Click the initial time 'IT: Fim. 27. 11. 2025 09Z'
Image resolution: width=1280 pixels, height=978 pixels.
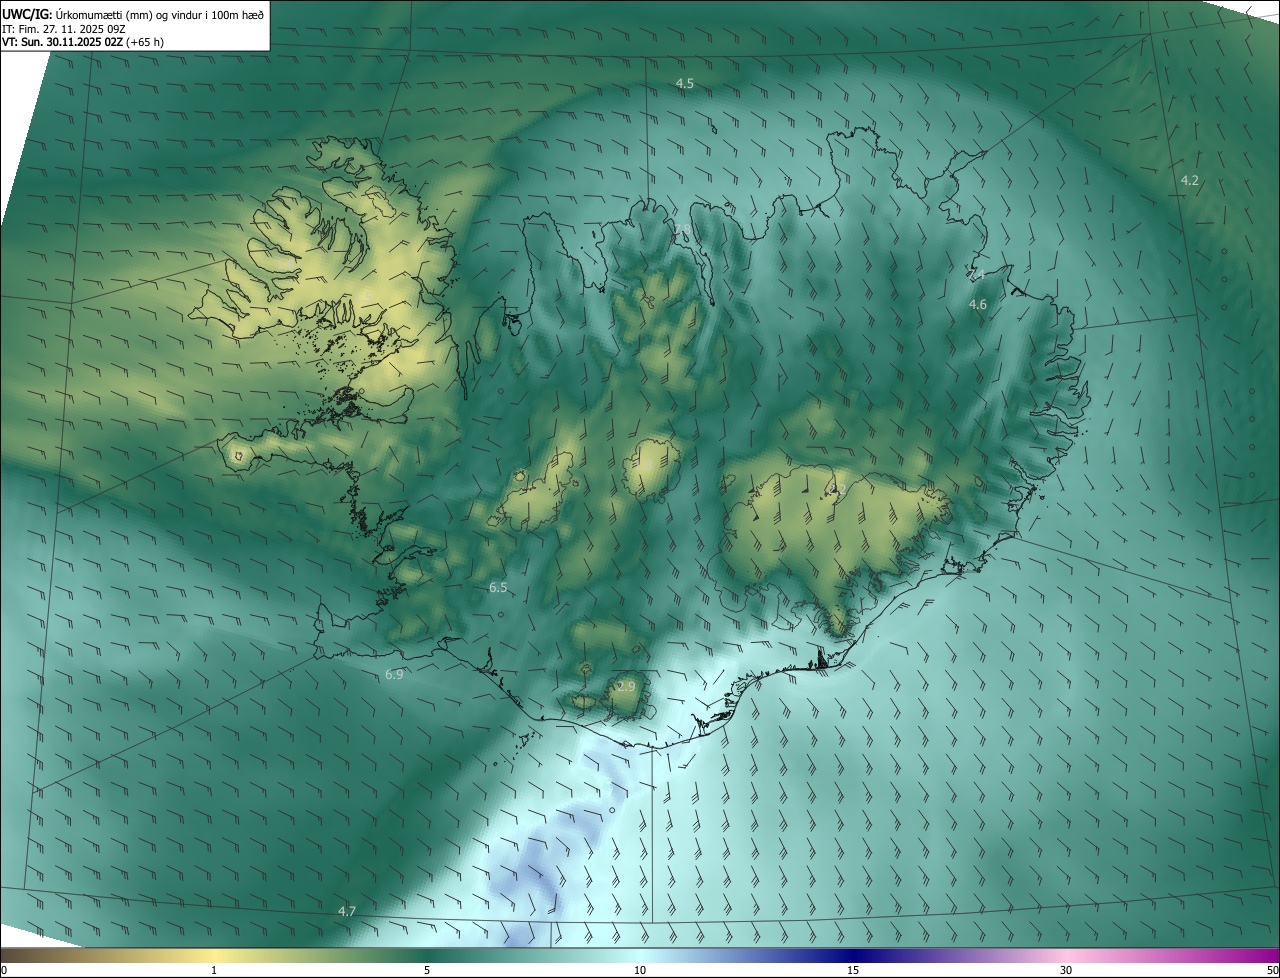[x=64, y=28]
